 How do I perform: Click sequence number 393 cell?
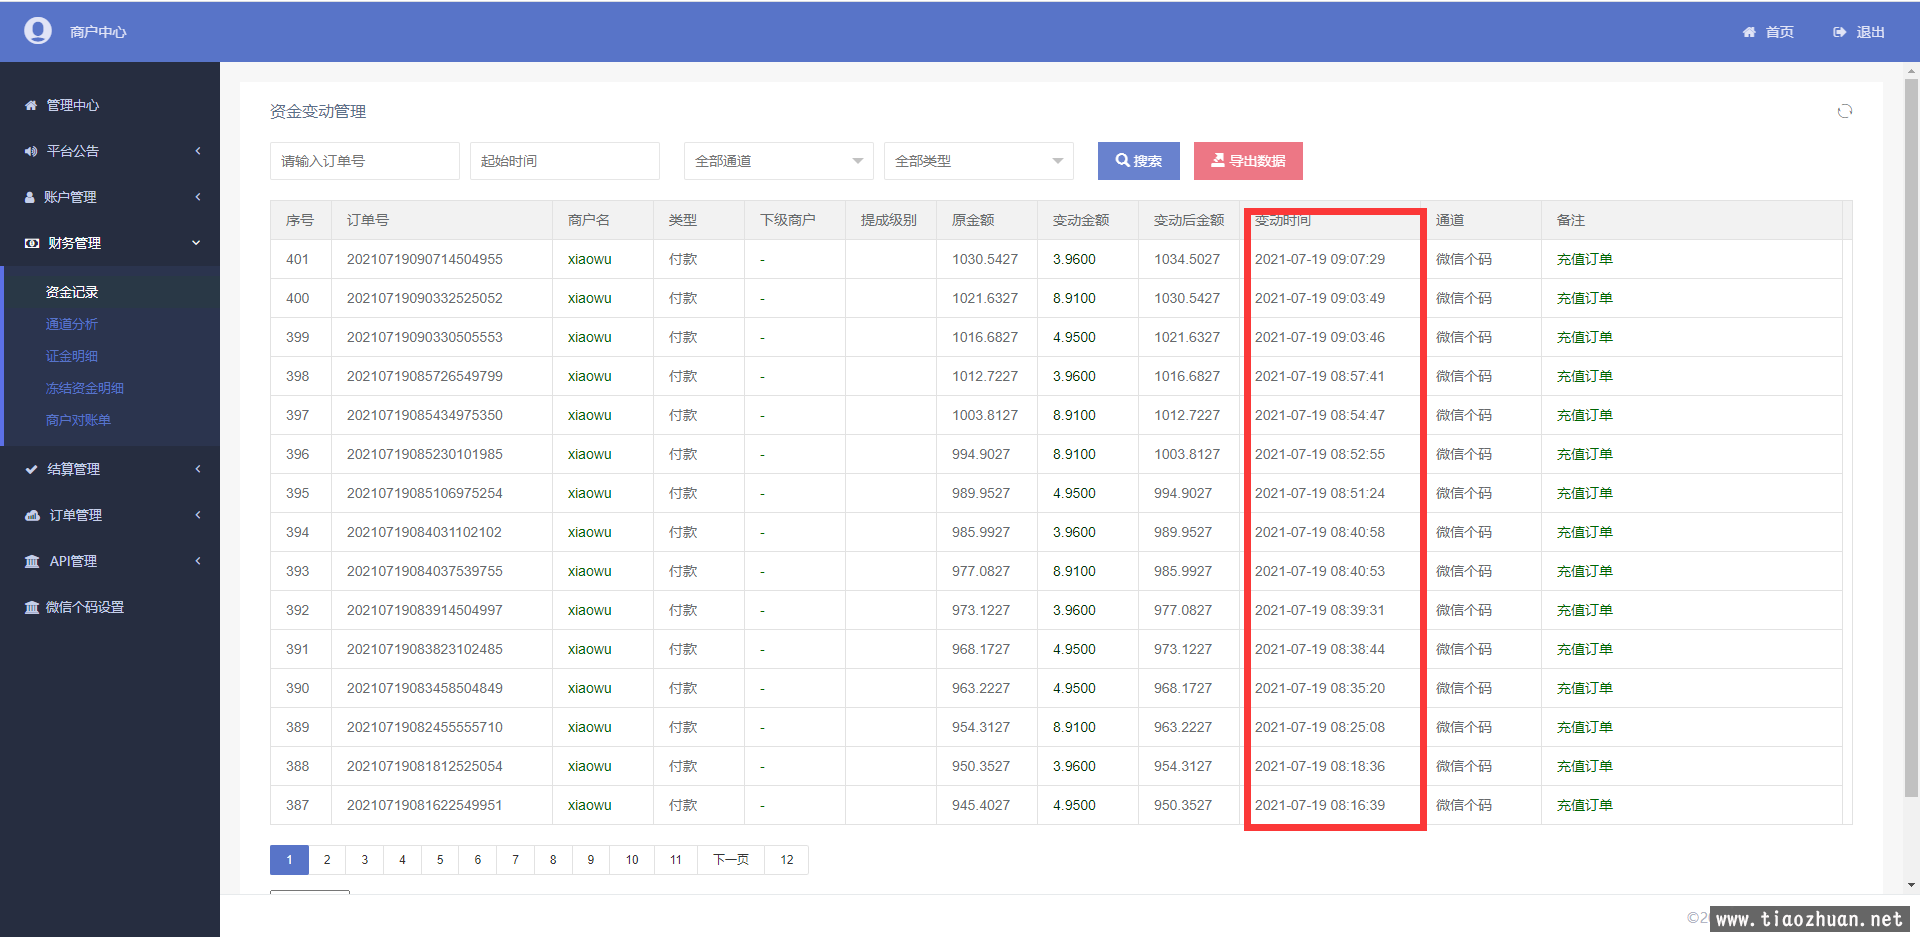(x=298, y=571)
